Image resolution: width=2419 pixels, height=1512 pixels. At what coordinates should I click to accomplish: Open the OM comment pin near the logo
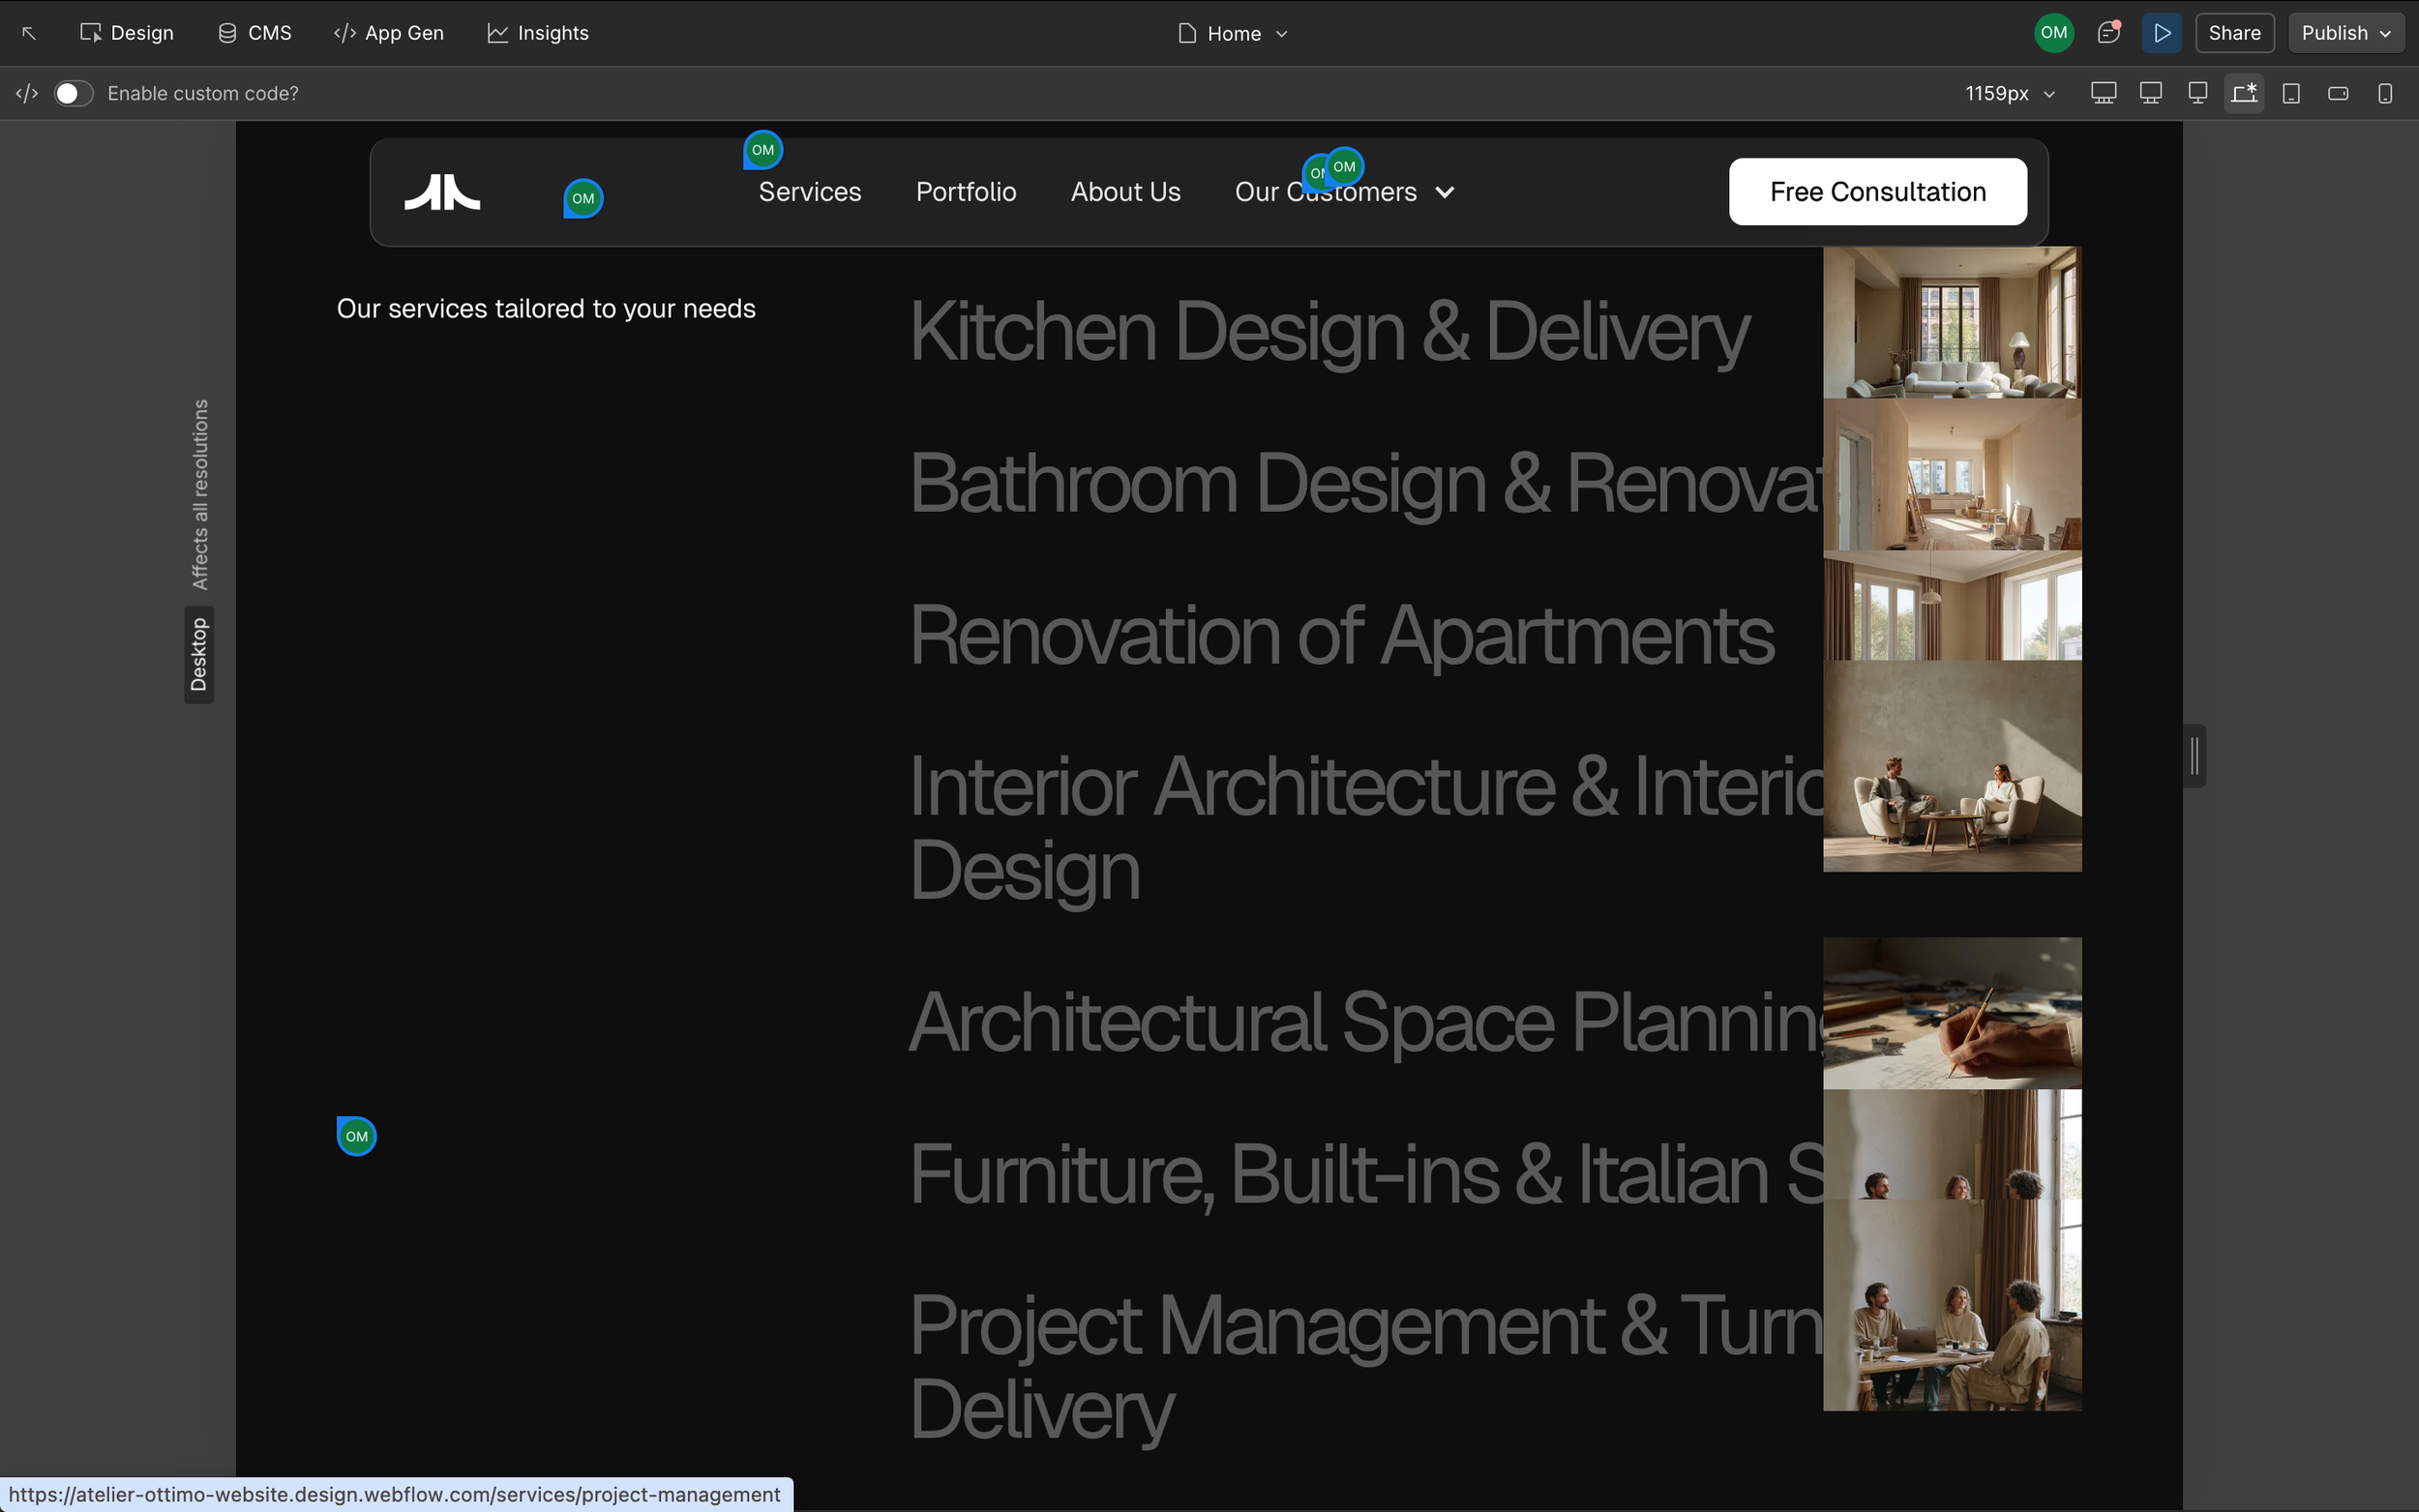point(583,197)
